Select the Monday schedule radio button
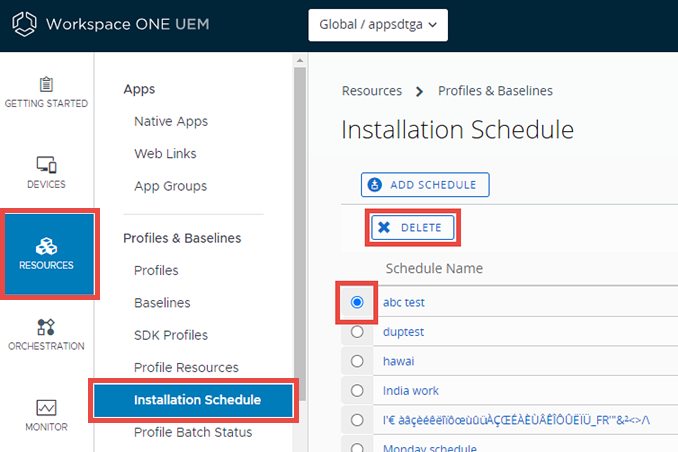 357,447
